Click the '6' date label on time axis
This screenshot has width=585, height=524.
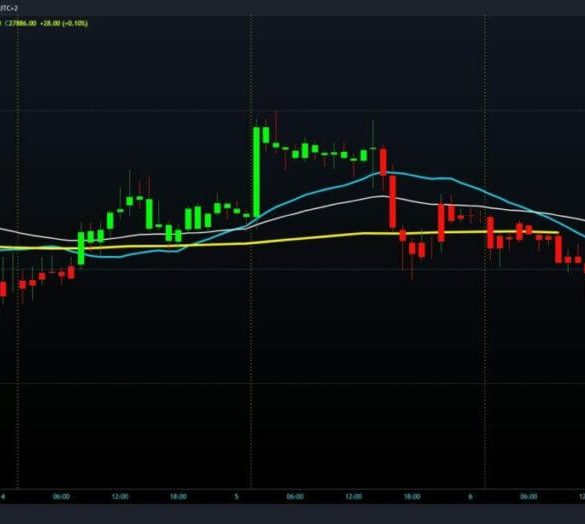pyautogui.click(x=470, y=496)
